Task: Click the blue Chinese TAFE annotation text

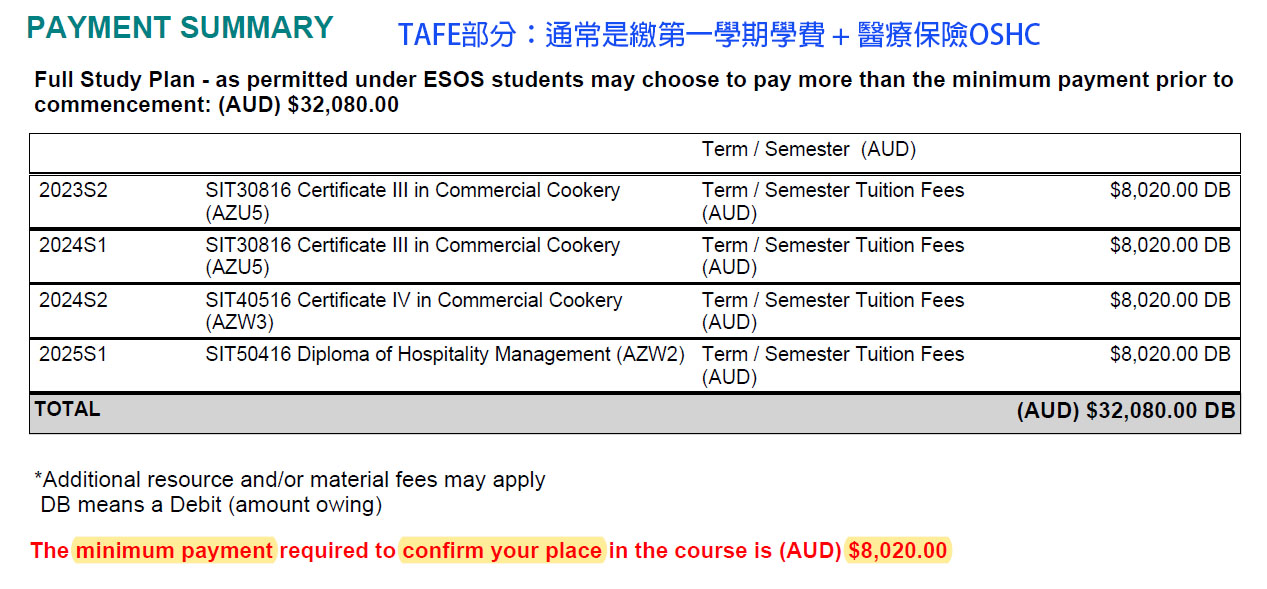Action: click(x=719, y=35)
